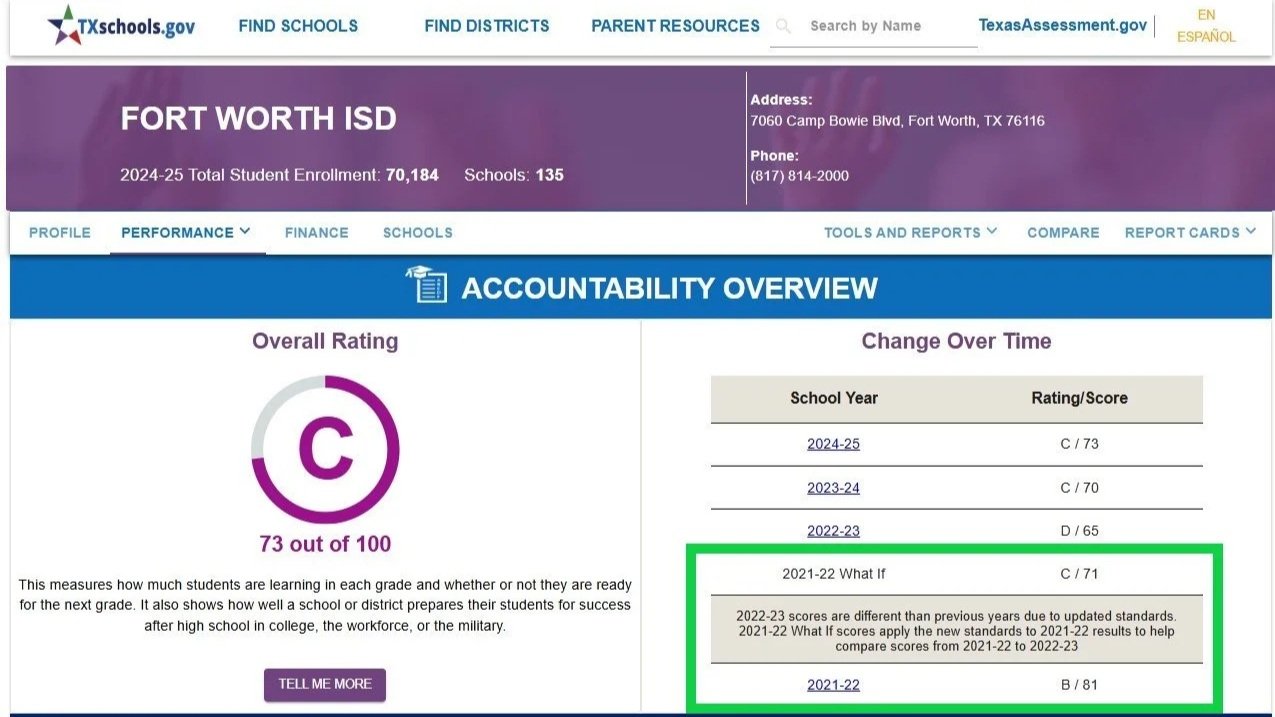Click the search magnifier icon

coord(784,26)
